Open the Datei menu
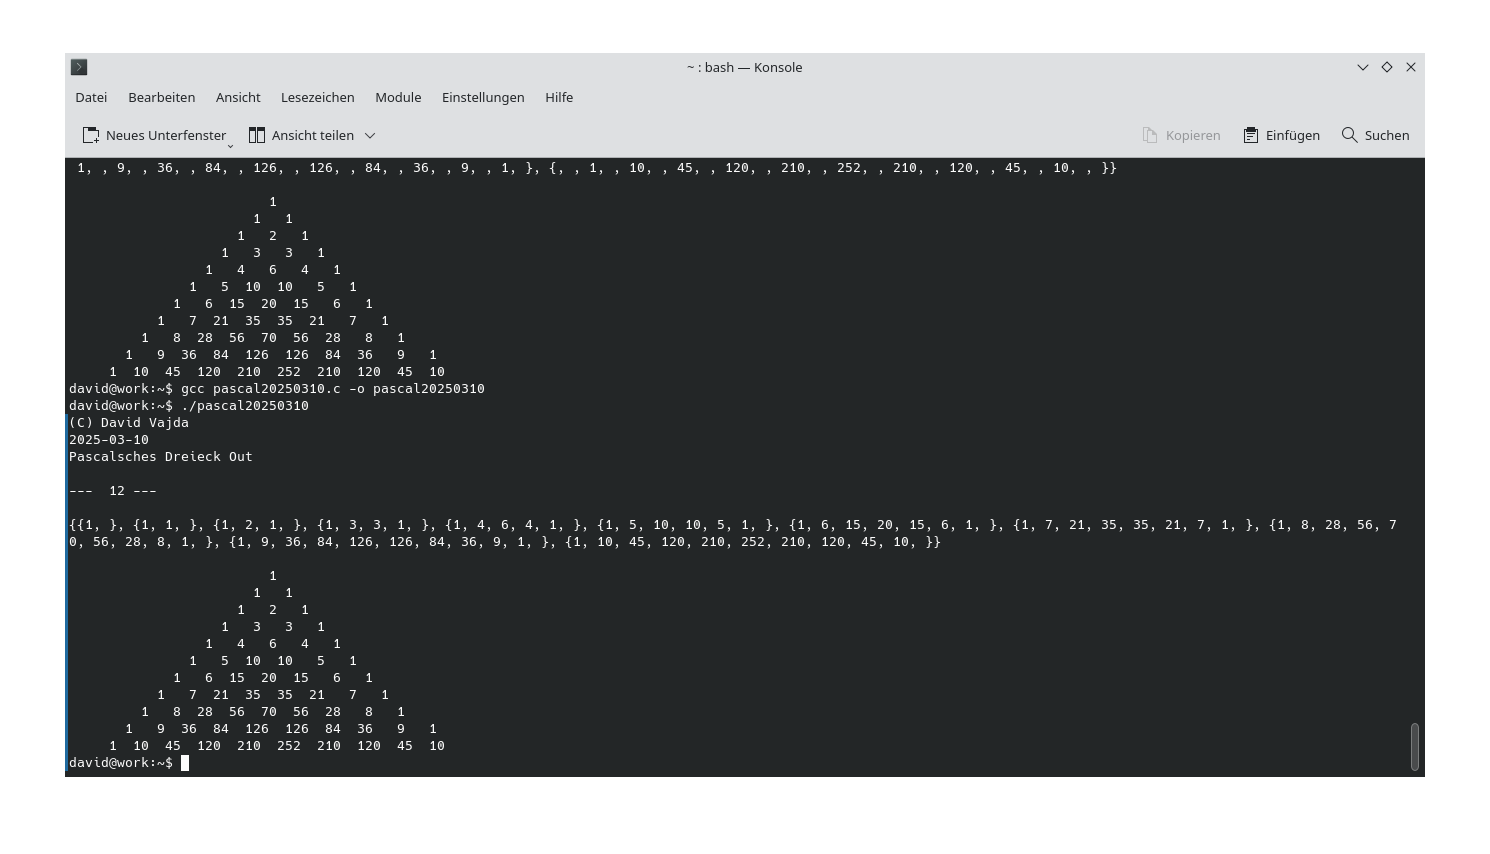Viewport: 1490px width, 854px height. [90, 97]
